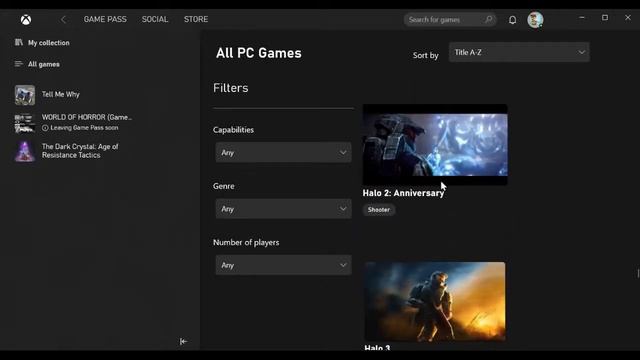Close the Xbox app window
640x360 pixels.
point(628,18)
